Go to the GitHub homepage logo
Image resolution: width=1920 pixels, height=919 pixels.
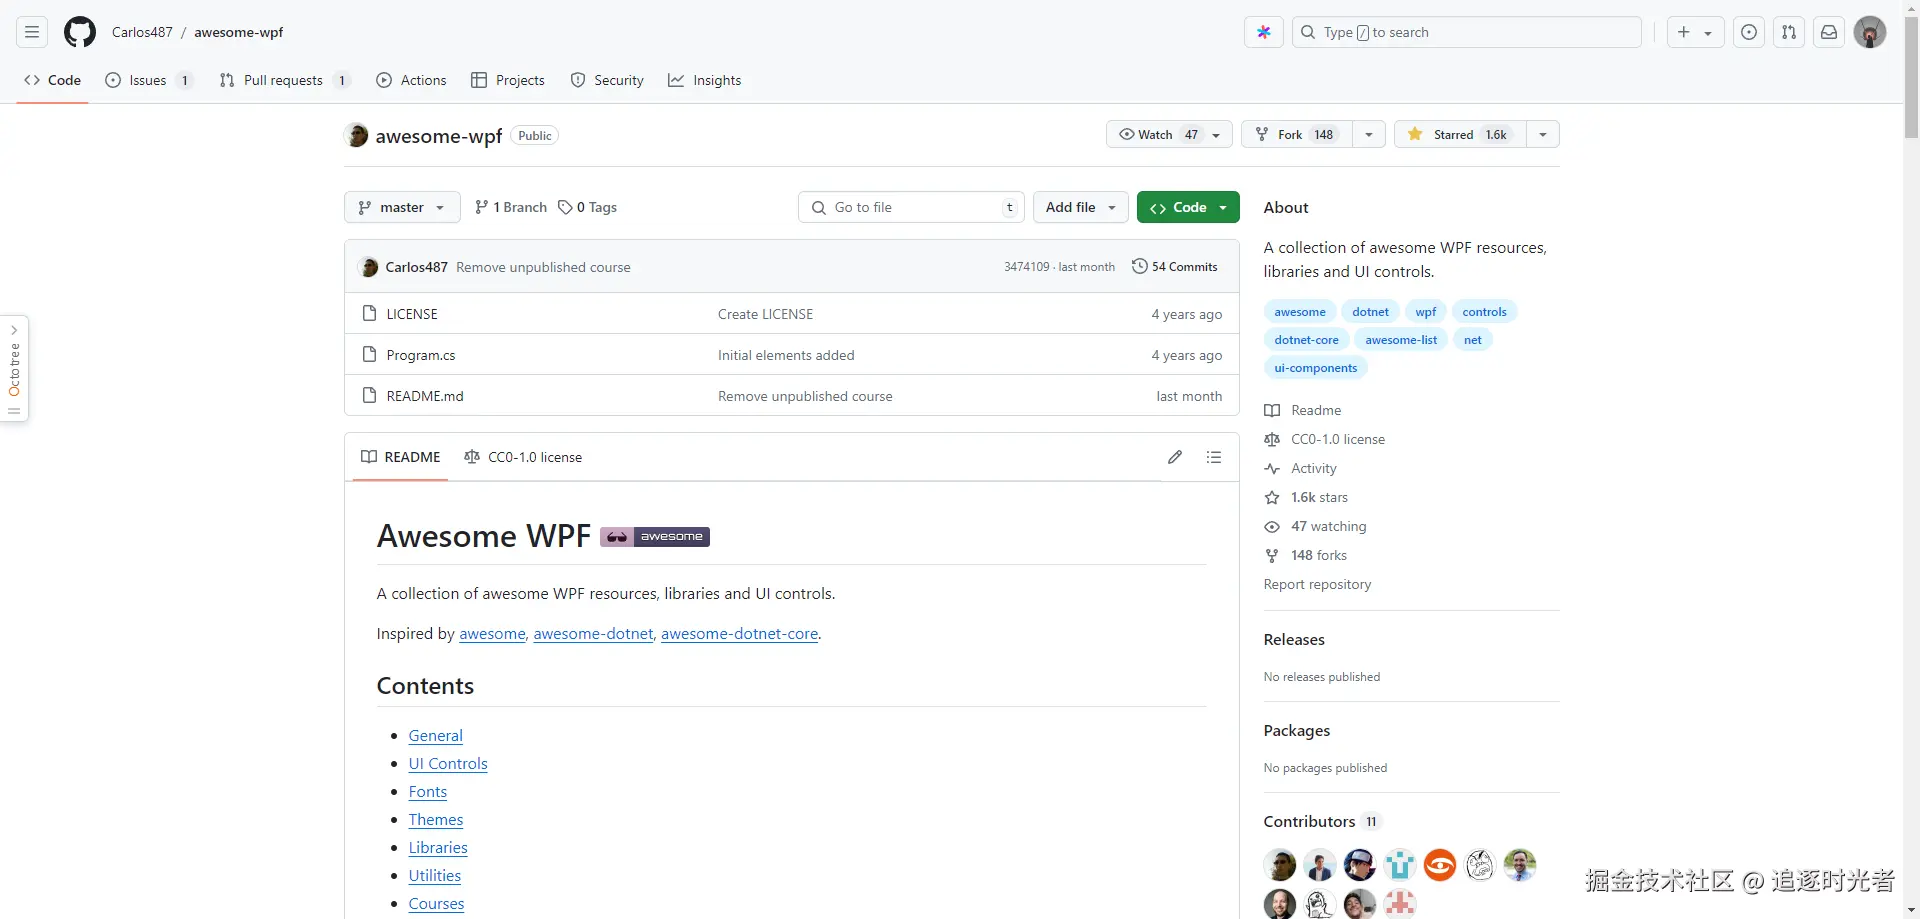click(x=80, y=32)
